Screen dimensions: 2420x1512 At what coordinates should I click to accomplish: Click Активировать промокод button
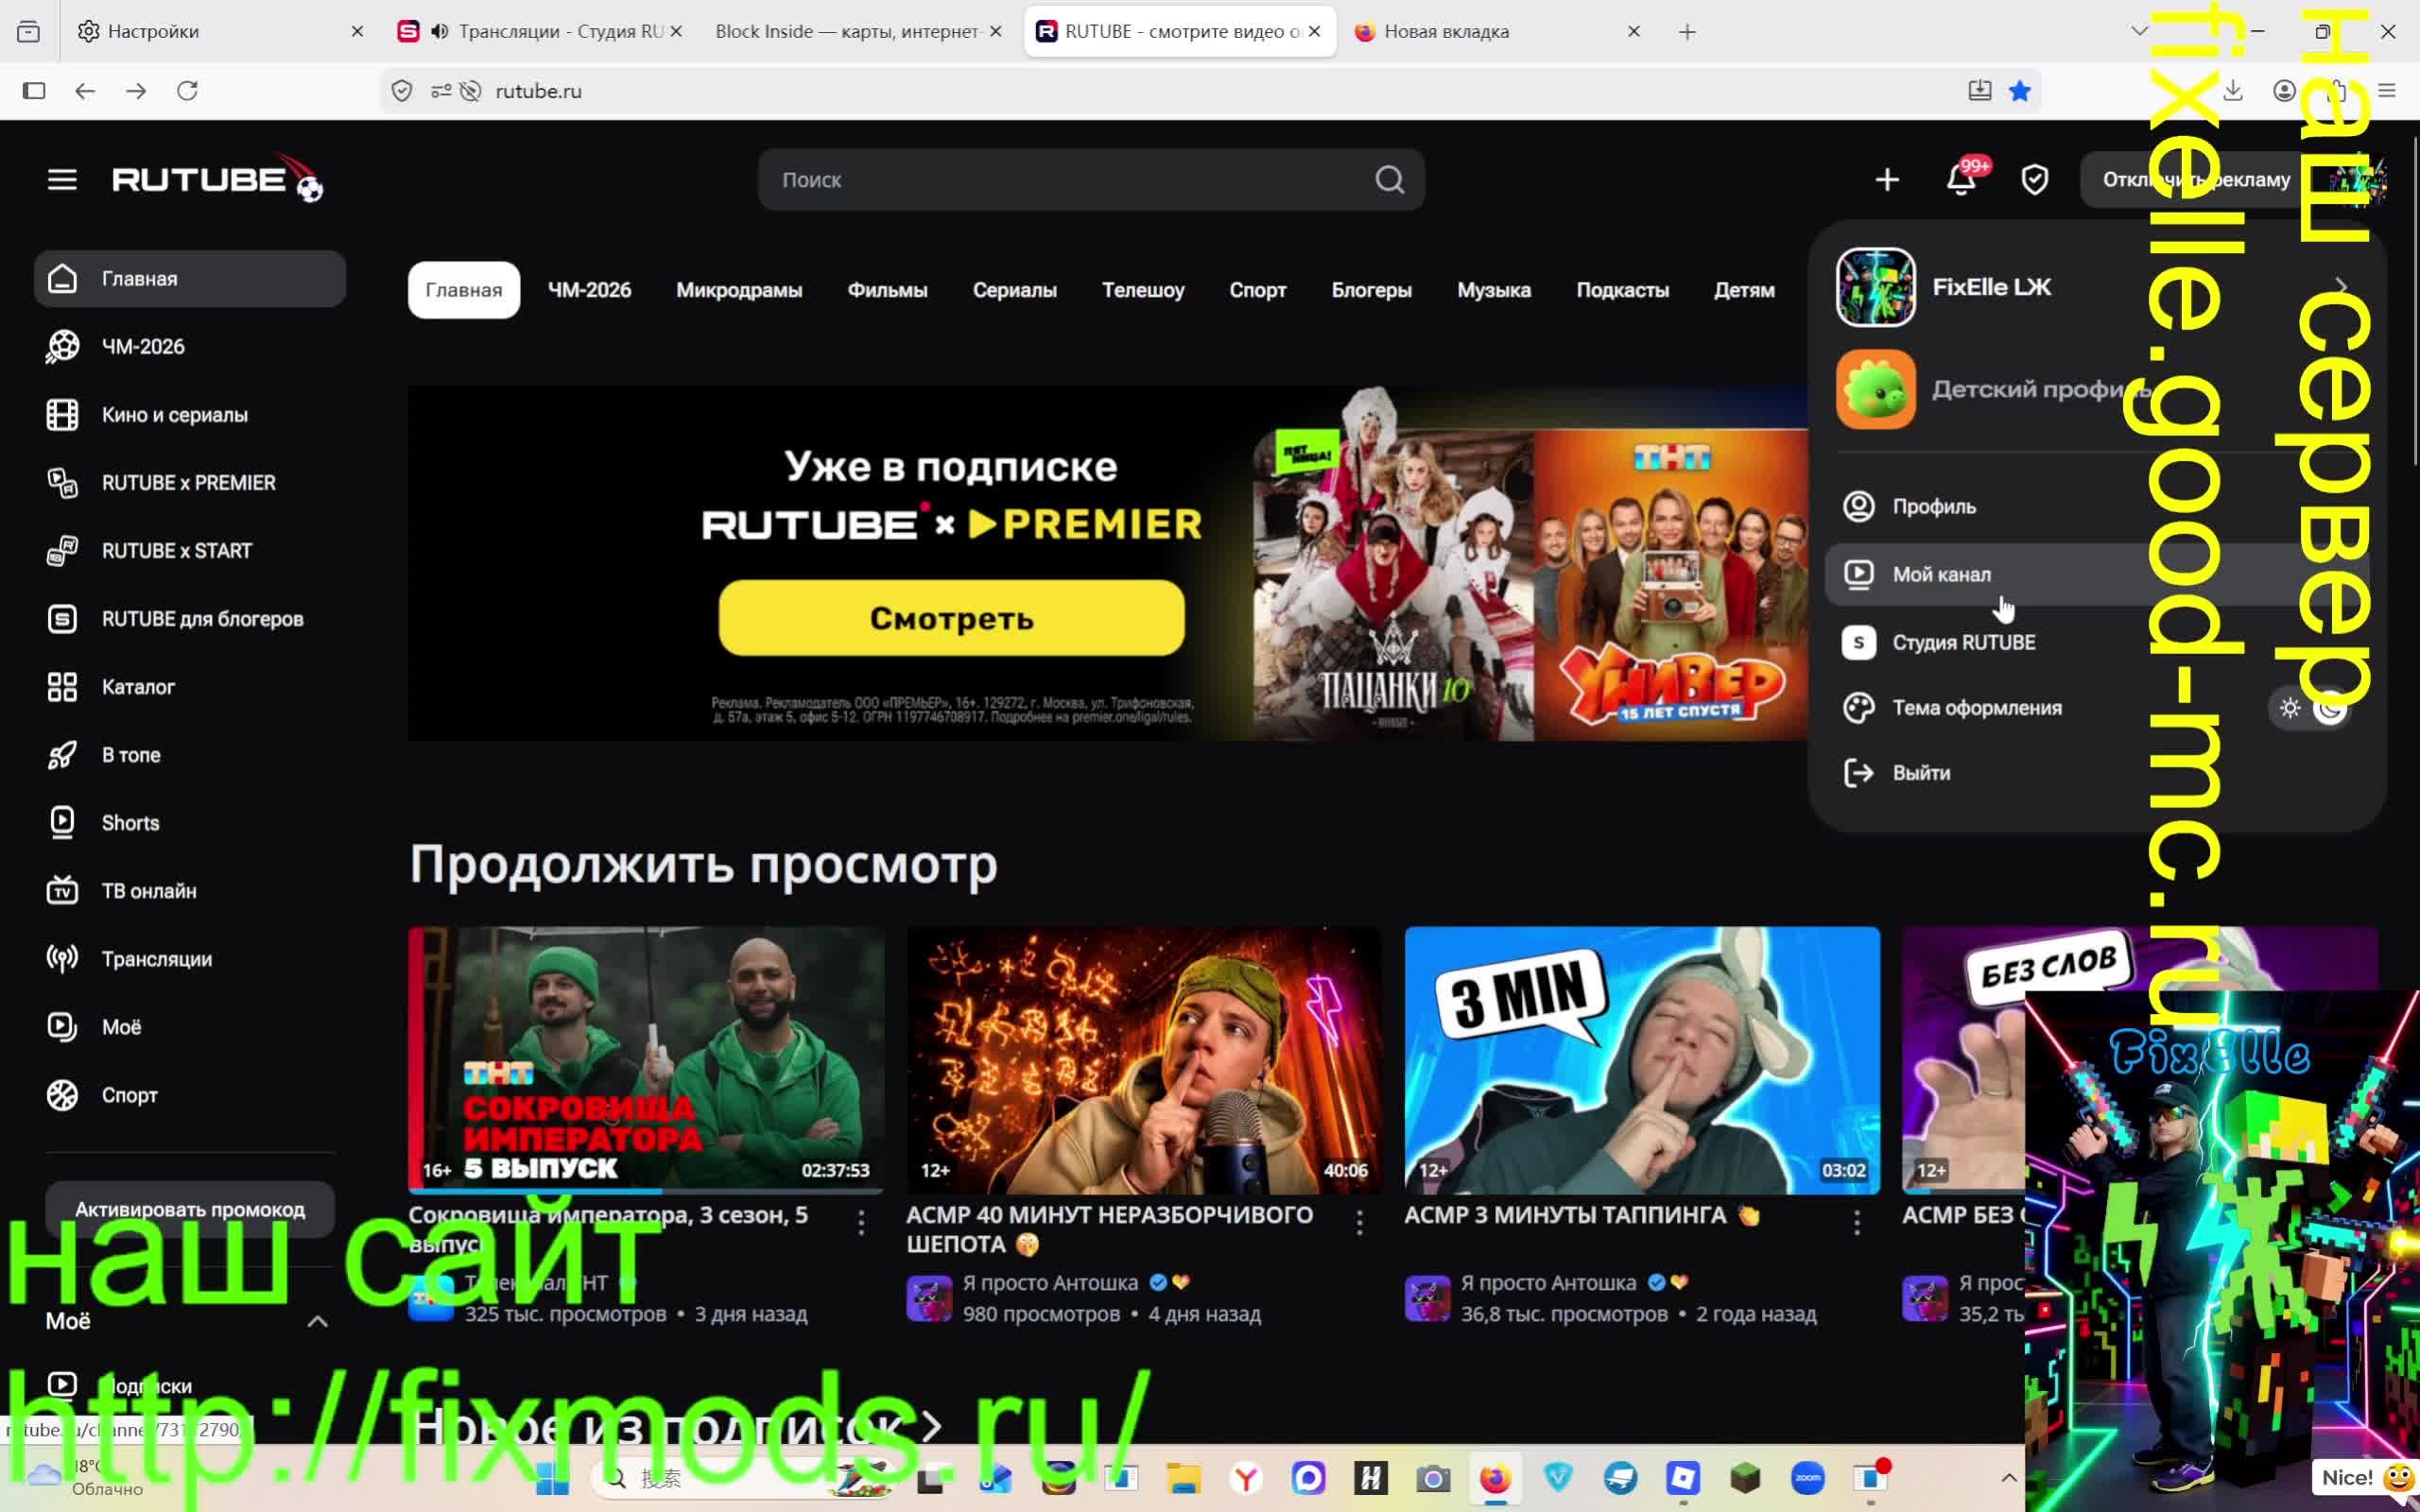click(x=190, y=1209)
